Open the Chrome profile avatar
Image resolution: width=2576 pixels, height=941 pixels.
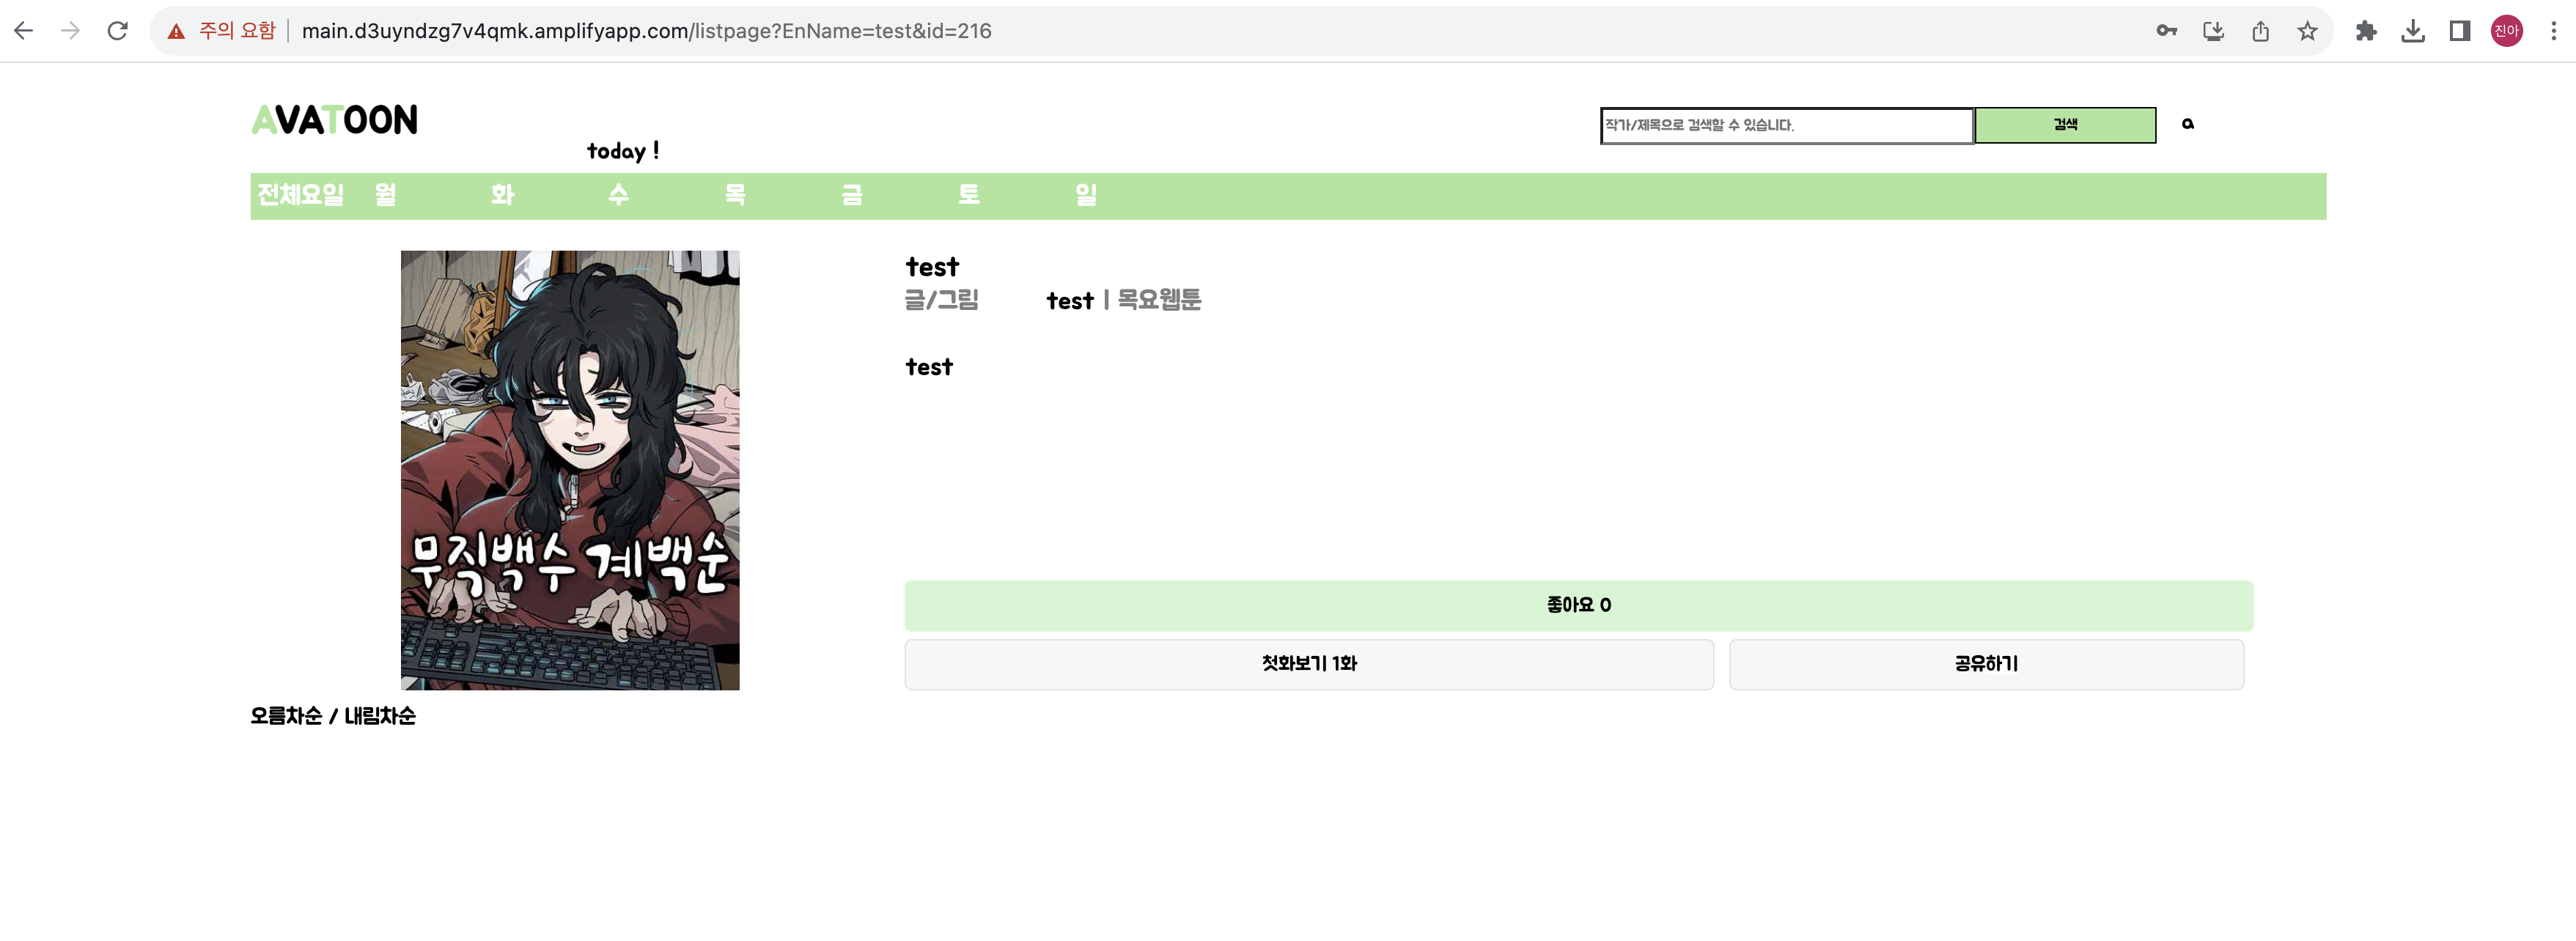2507,31
